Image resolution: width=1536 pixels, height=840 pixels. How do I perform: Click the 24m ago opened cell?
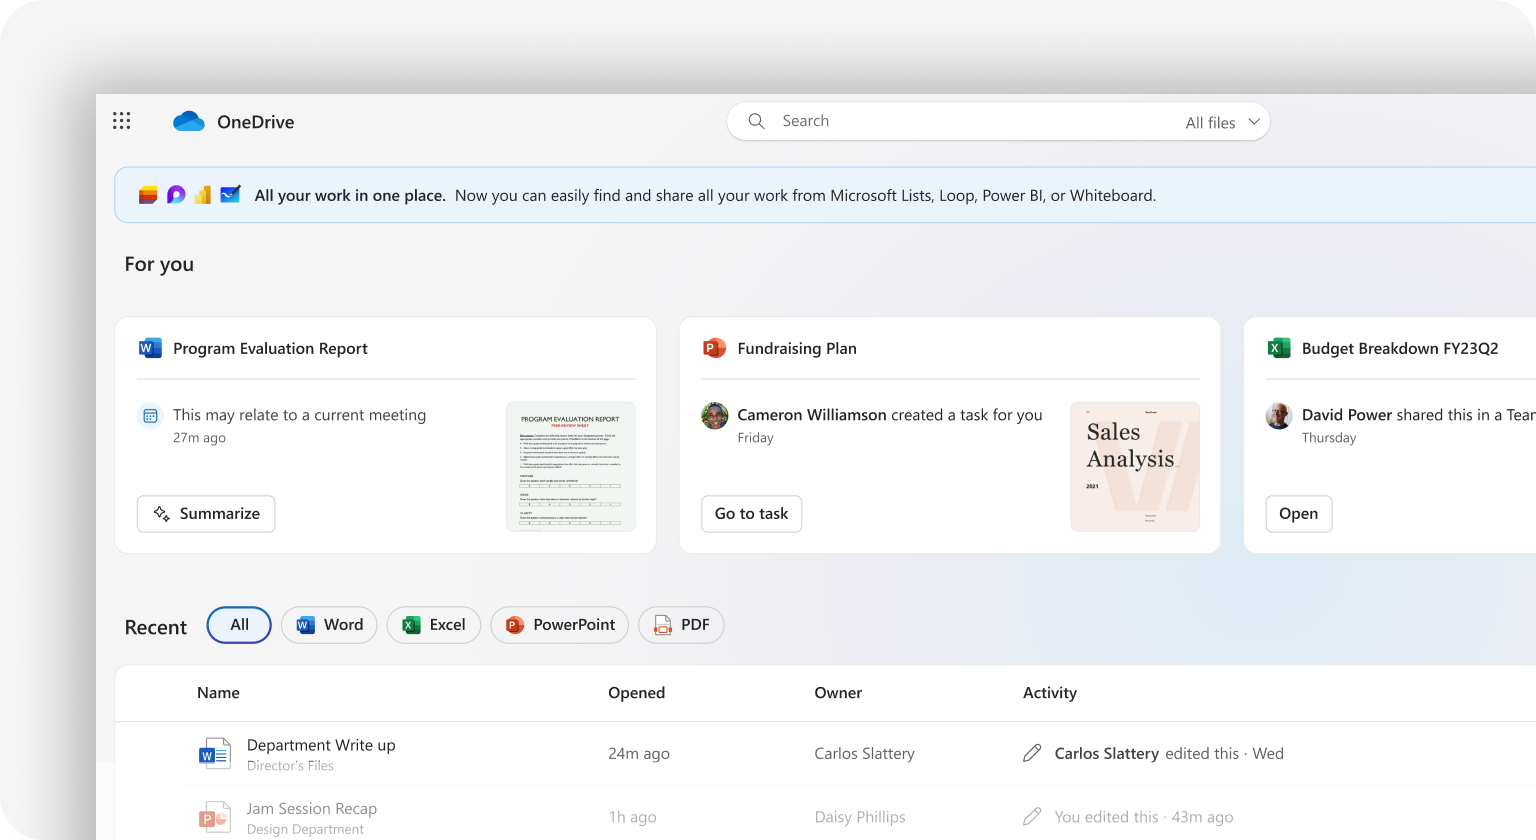[x=639, y=754]
